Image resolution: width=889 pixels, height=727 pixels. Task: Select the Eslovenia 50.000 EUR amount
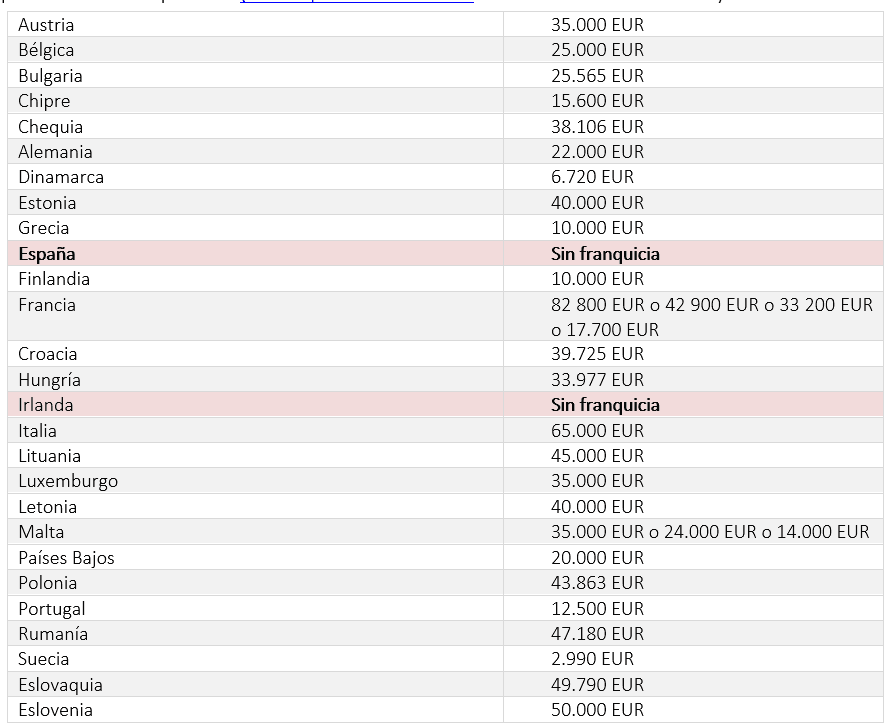[x=597, y=710]
